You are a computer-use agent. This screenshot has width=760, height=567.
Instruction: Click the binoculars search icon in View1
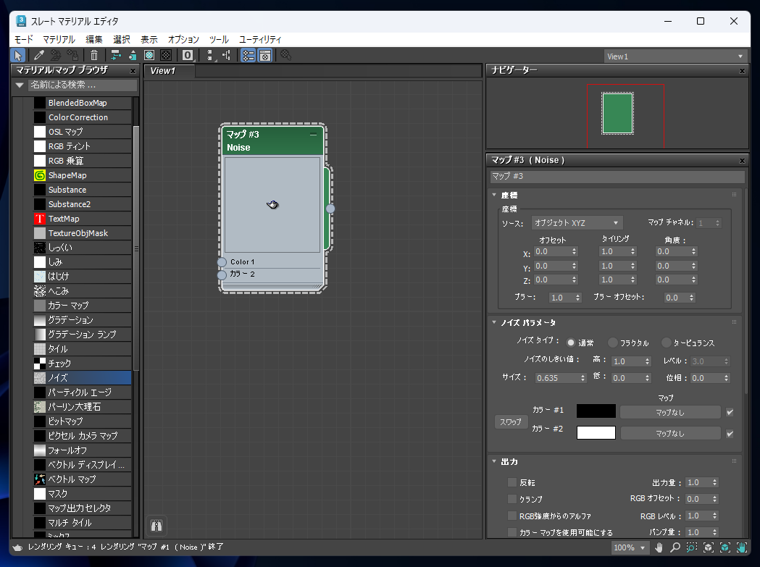pos(157,526)
